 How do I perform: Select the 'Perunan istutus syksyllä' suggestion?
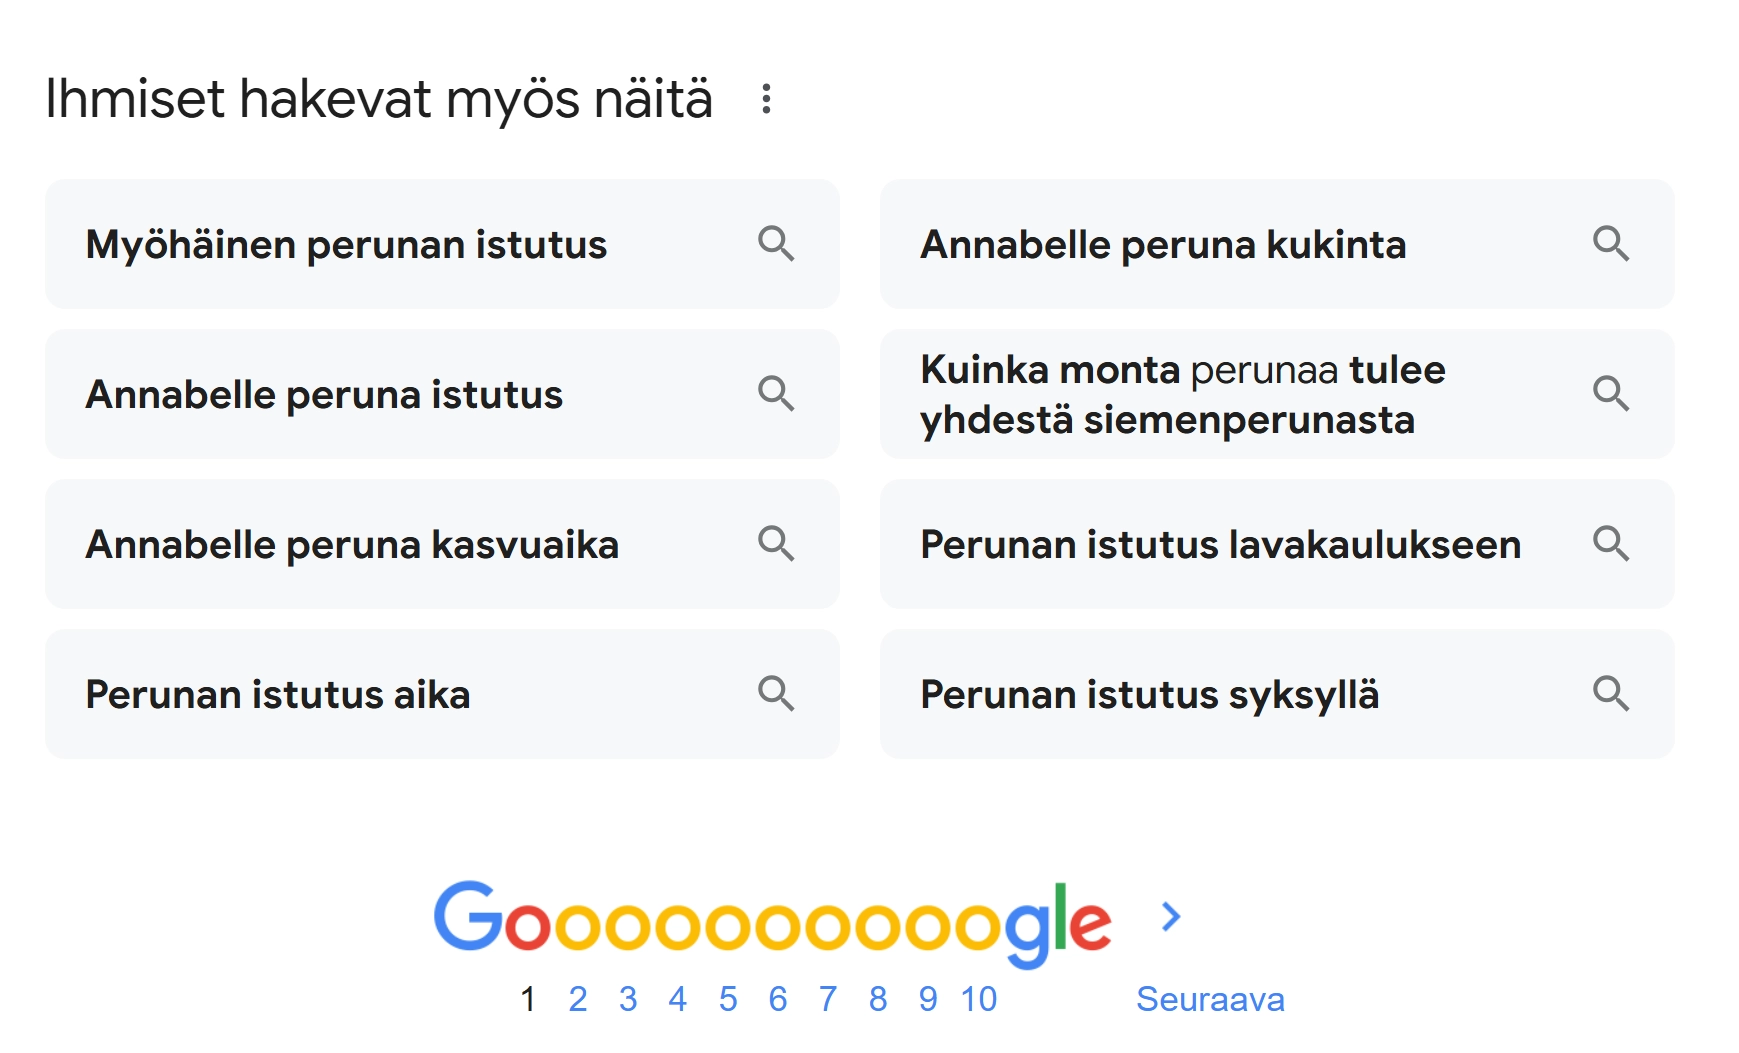(x=1150, y=694)
